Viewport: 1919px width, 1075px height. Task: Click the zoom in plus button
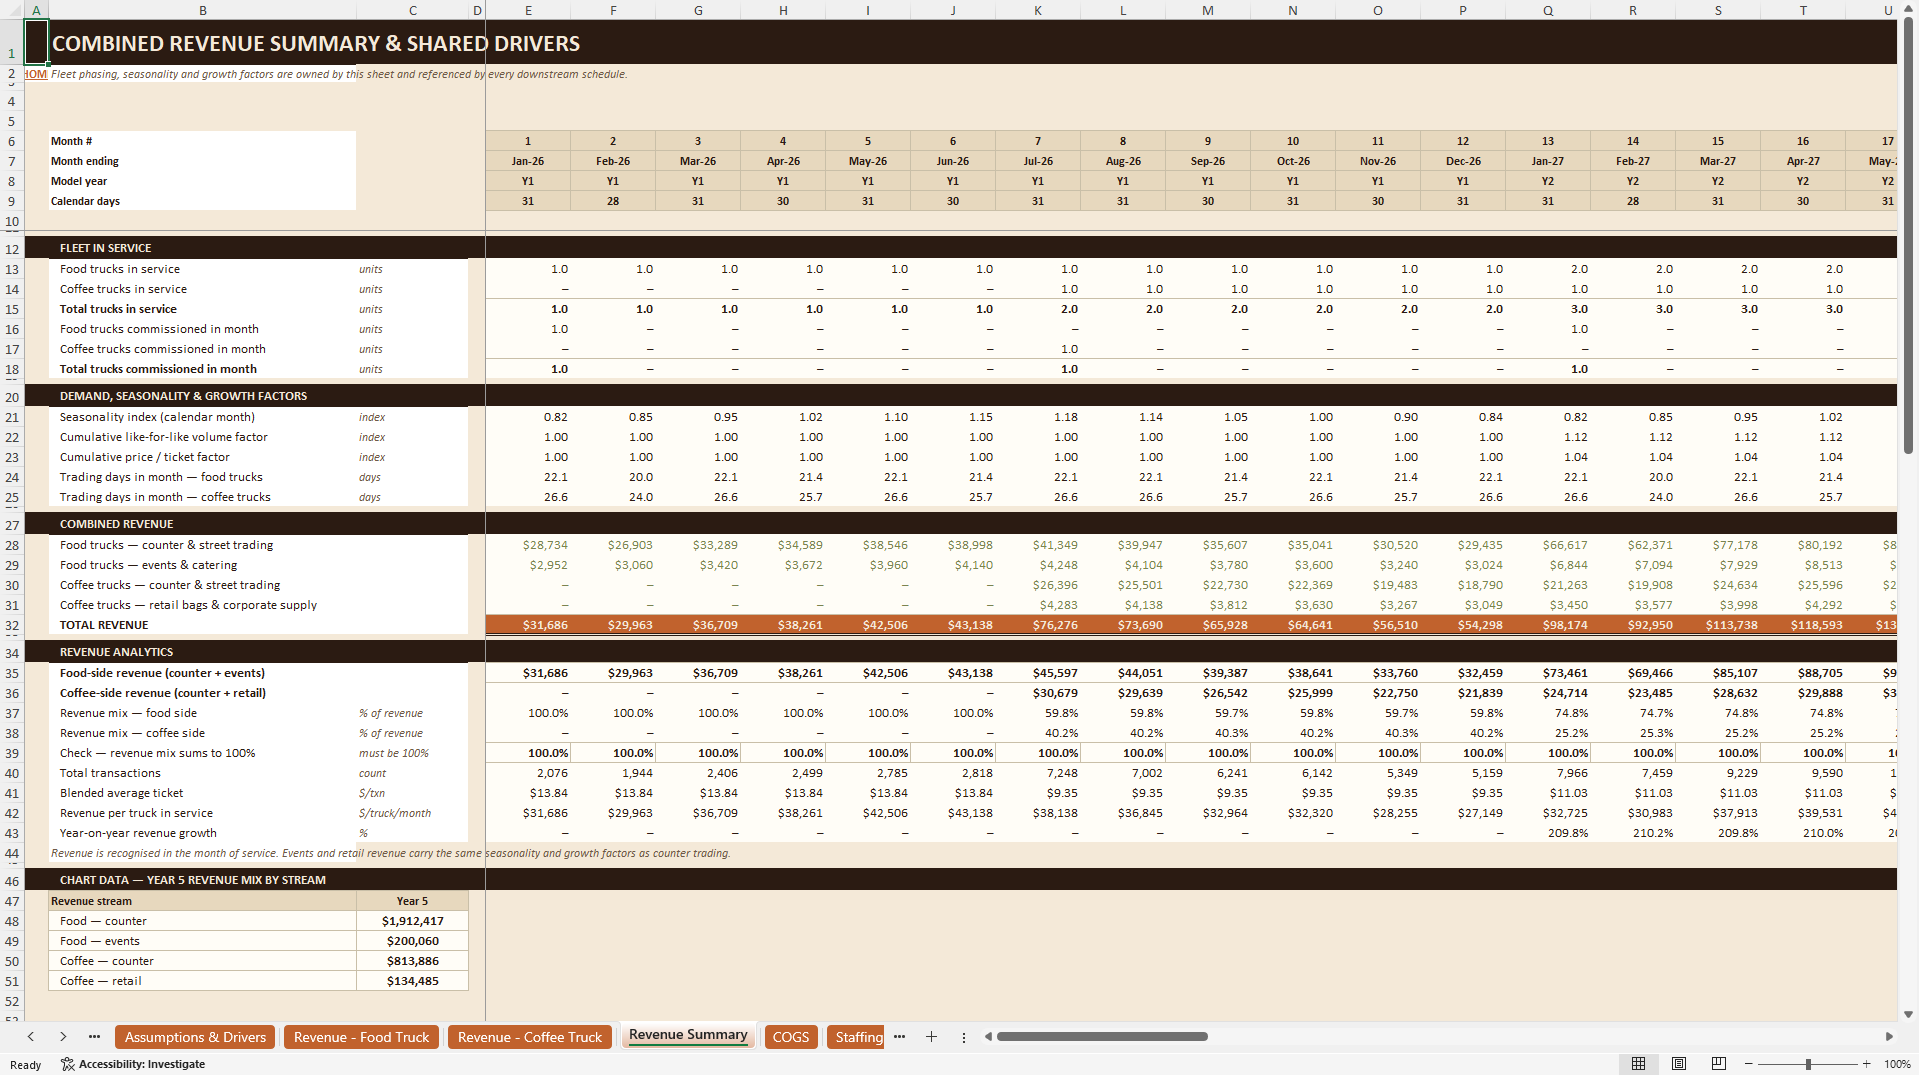coord(1867,1064)
